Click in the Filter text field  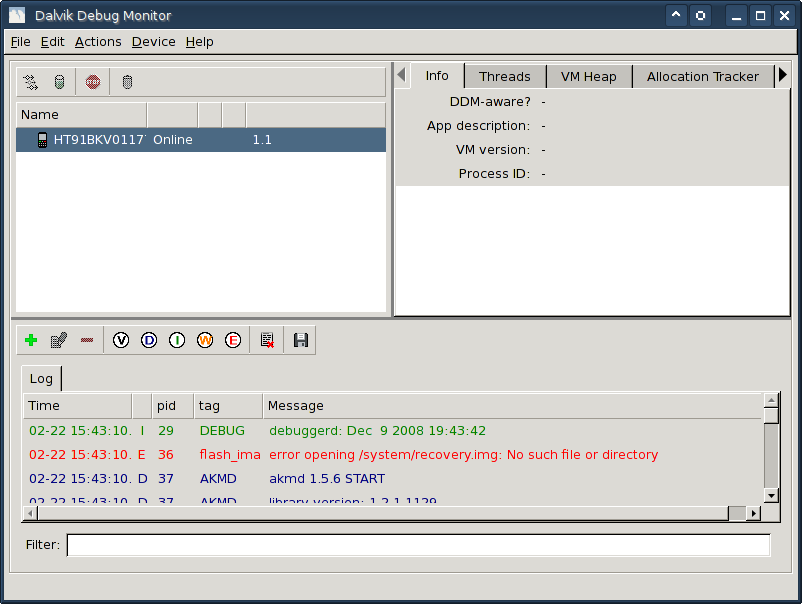click(x=418, y=545)
